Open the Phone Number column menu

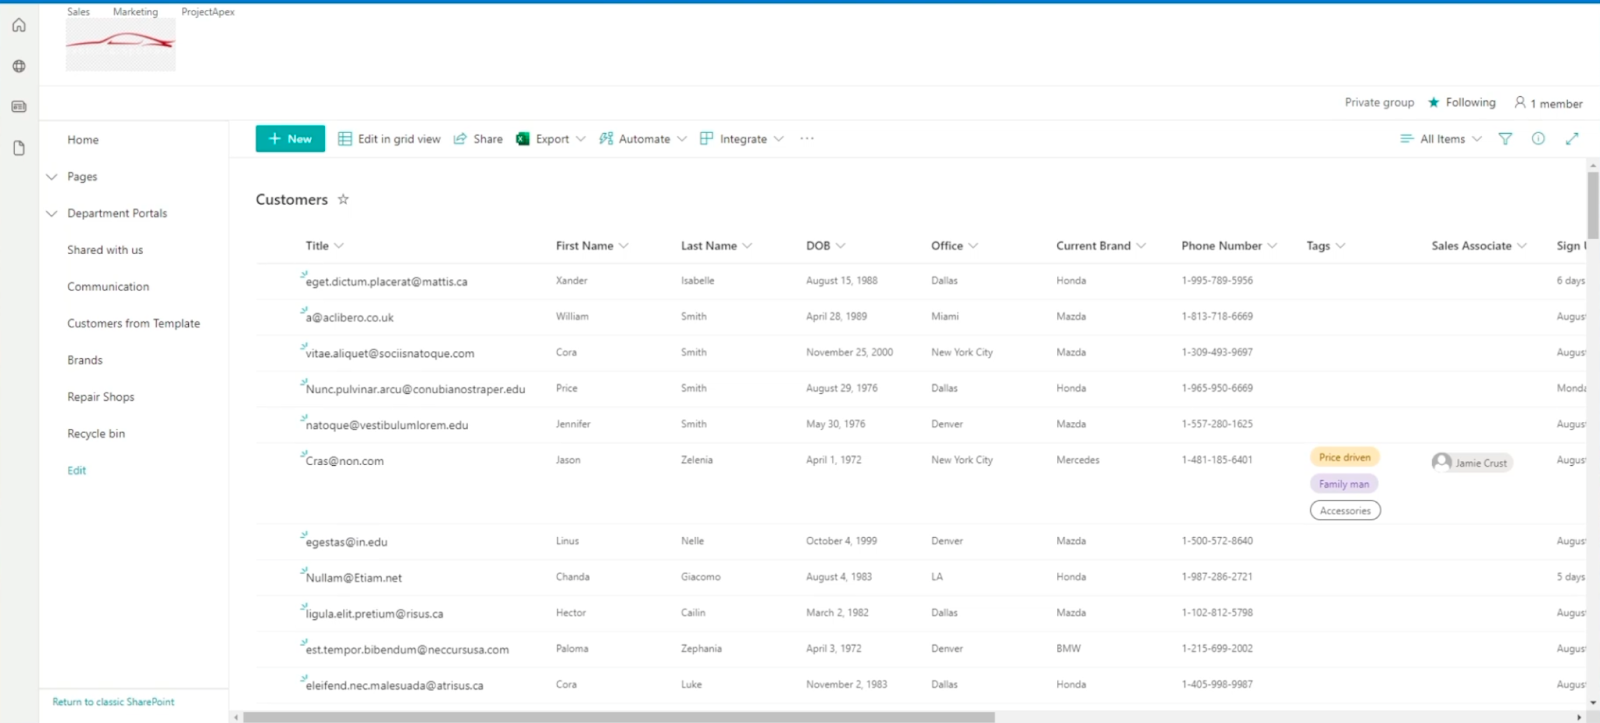[x=1229, y=246]
